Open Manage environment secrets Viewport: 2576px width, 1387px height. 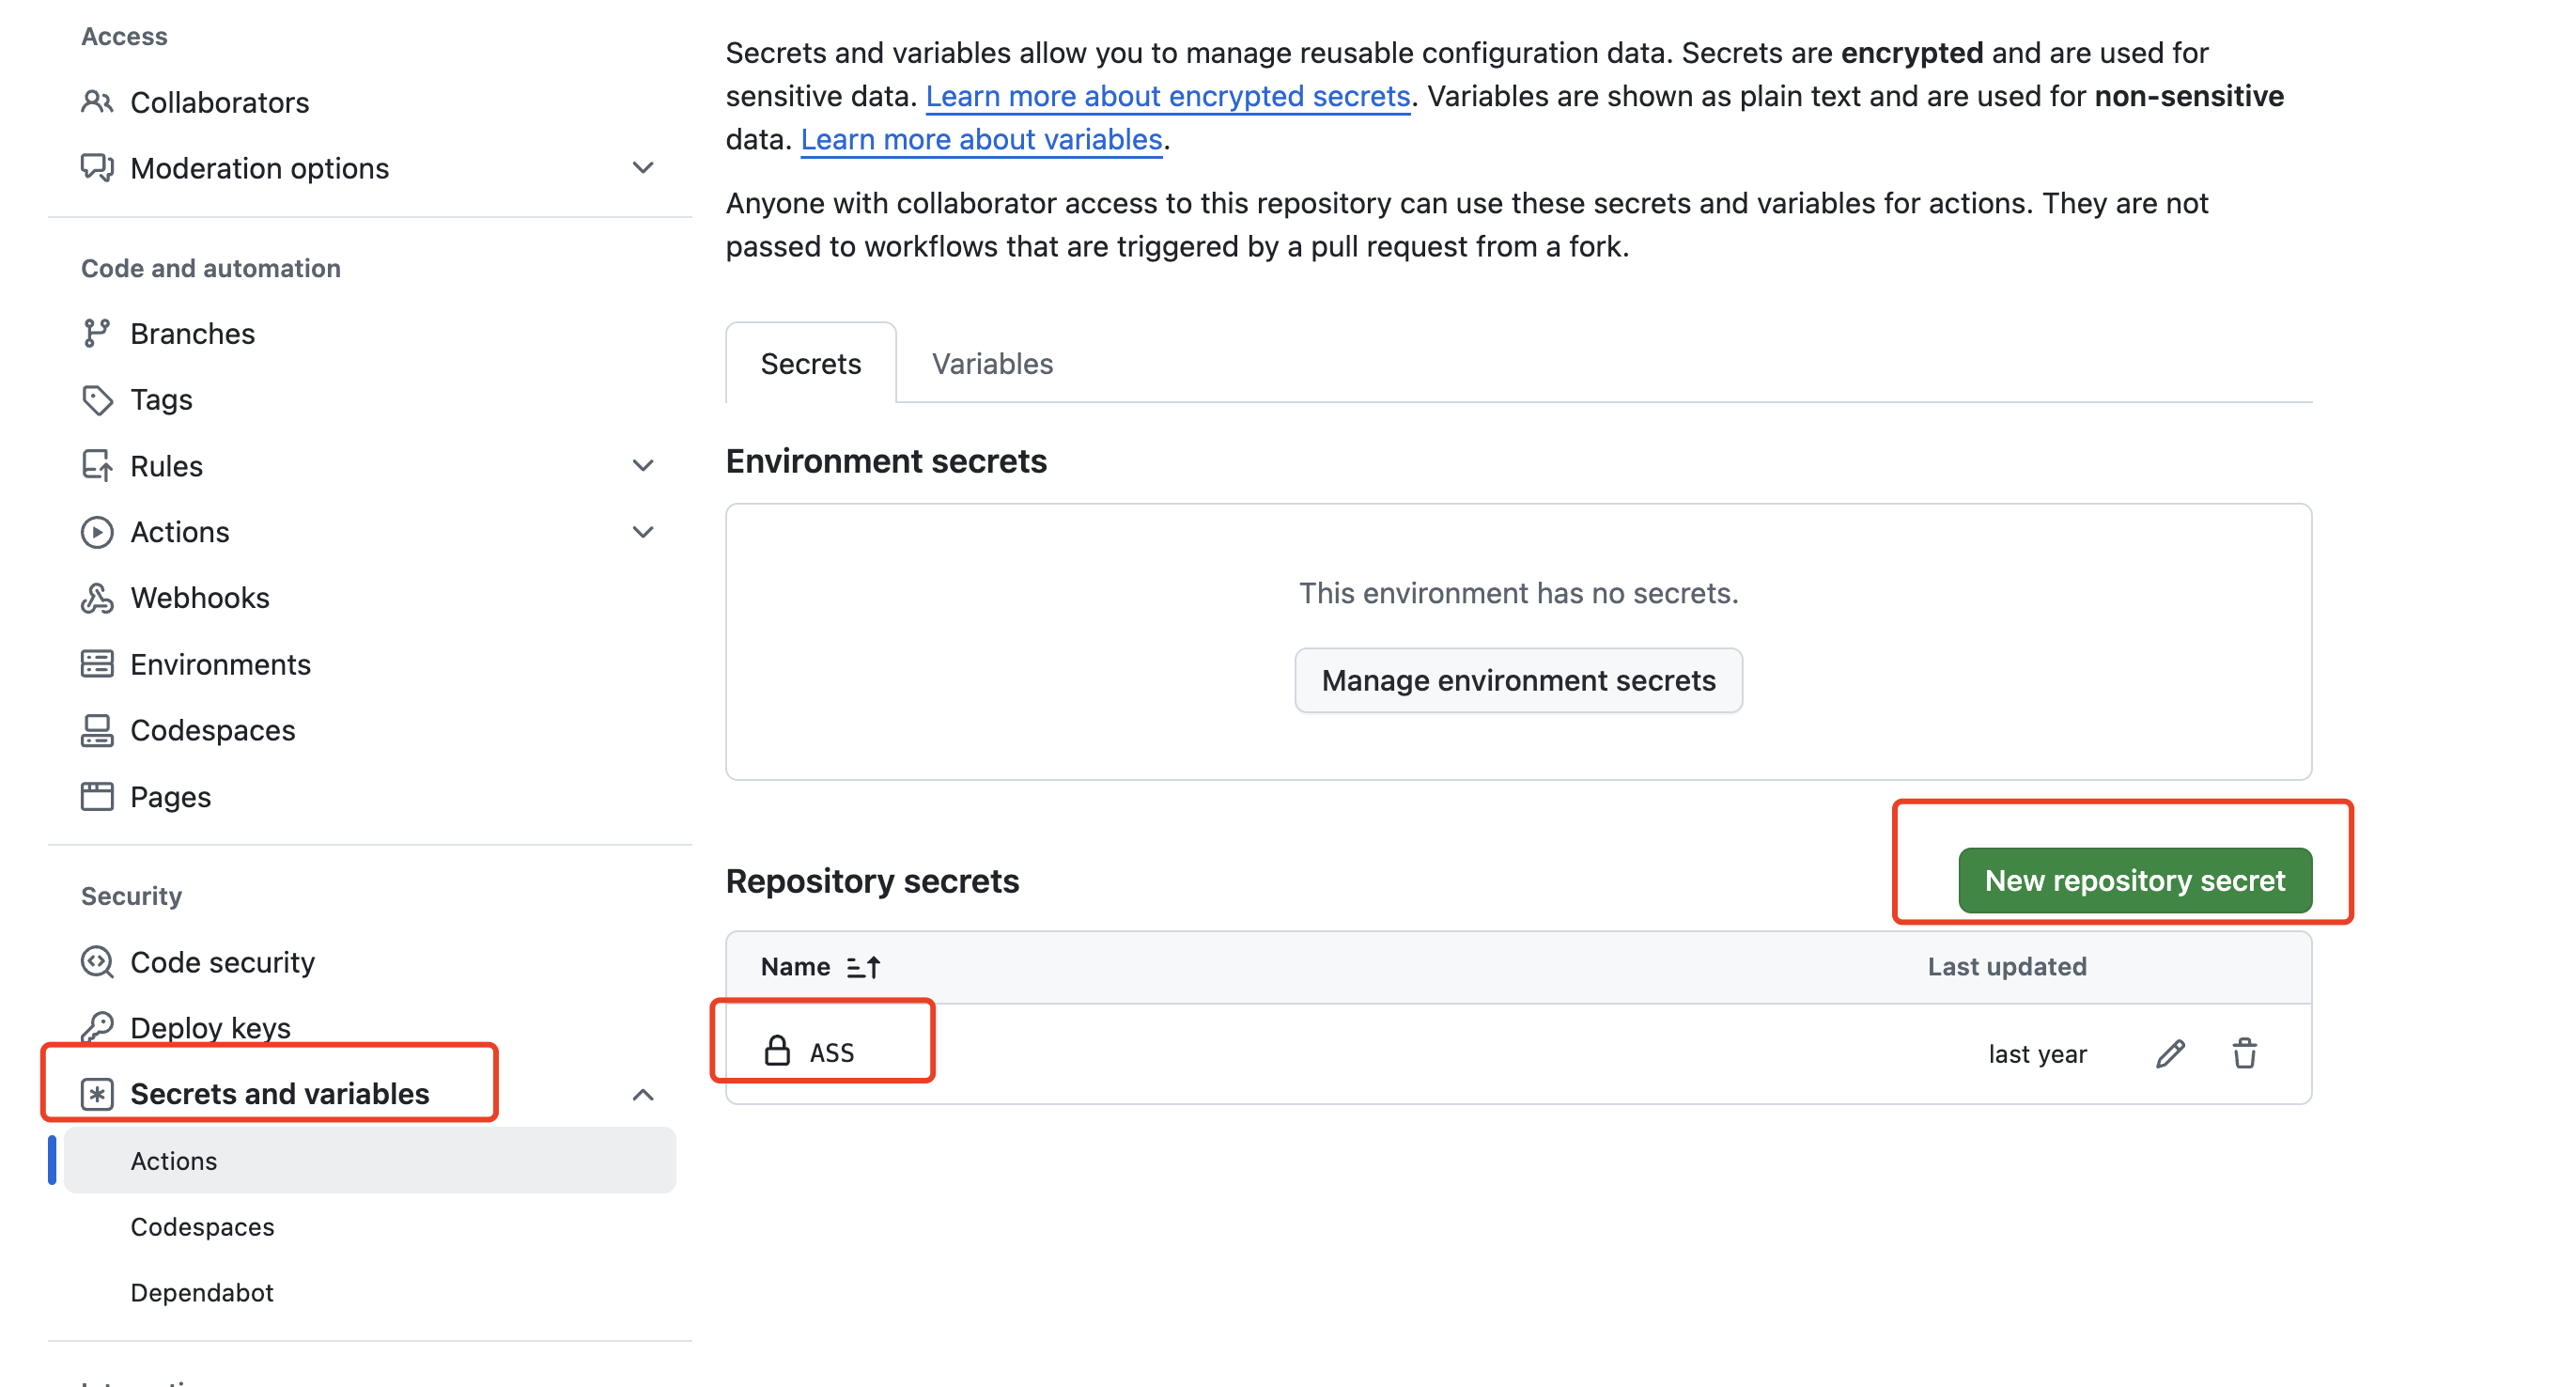click(x=1517, y=680)
